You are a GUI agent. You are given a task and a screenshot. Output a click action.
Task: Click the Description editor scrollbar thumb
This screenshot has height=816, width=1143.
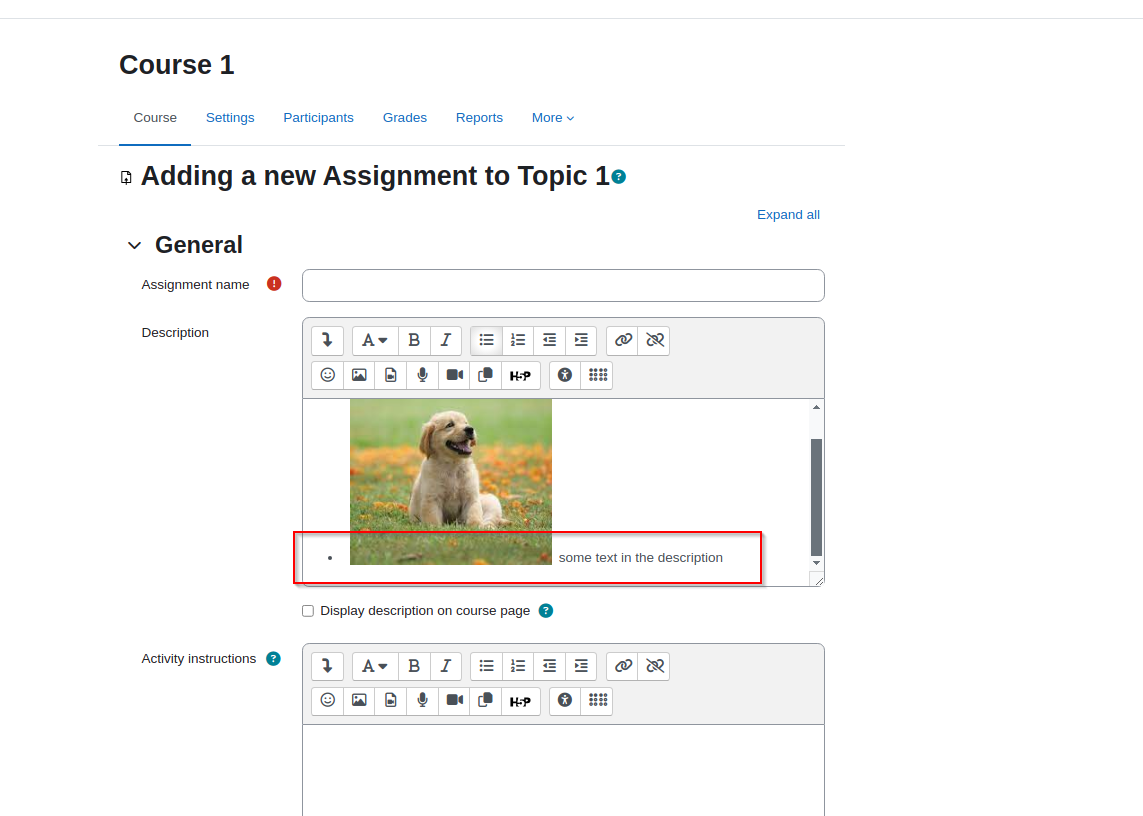(x=816, y=497)
